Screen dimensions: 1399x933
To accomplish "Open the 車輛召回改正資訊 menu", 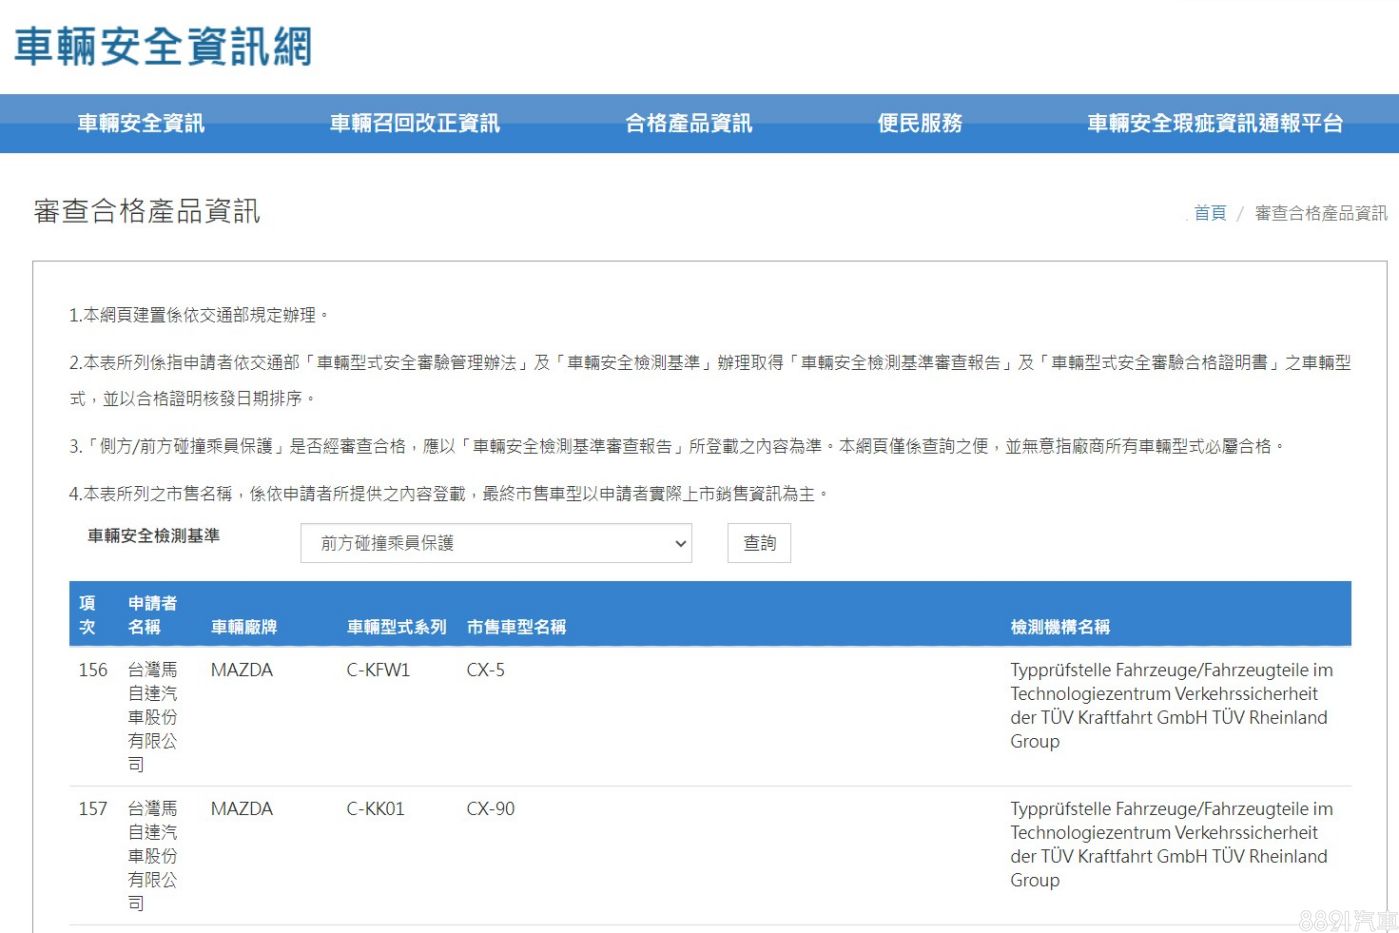I will click(x=414, y=124).
